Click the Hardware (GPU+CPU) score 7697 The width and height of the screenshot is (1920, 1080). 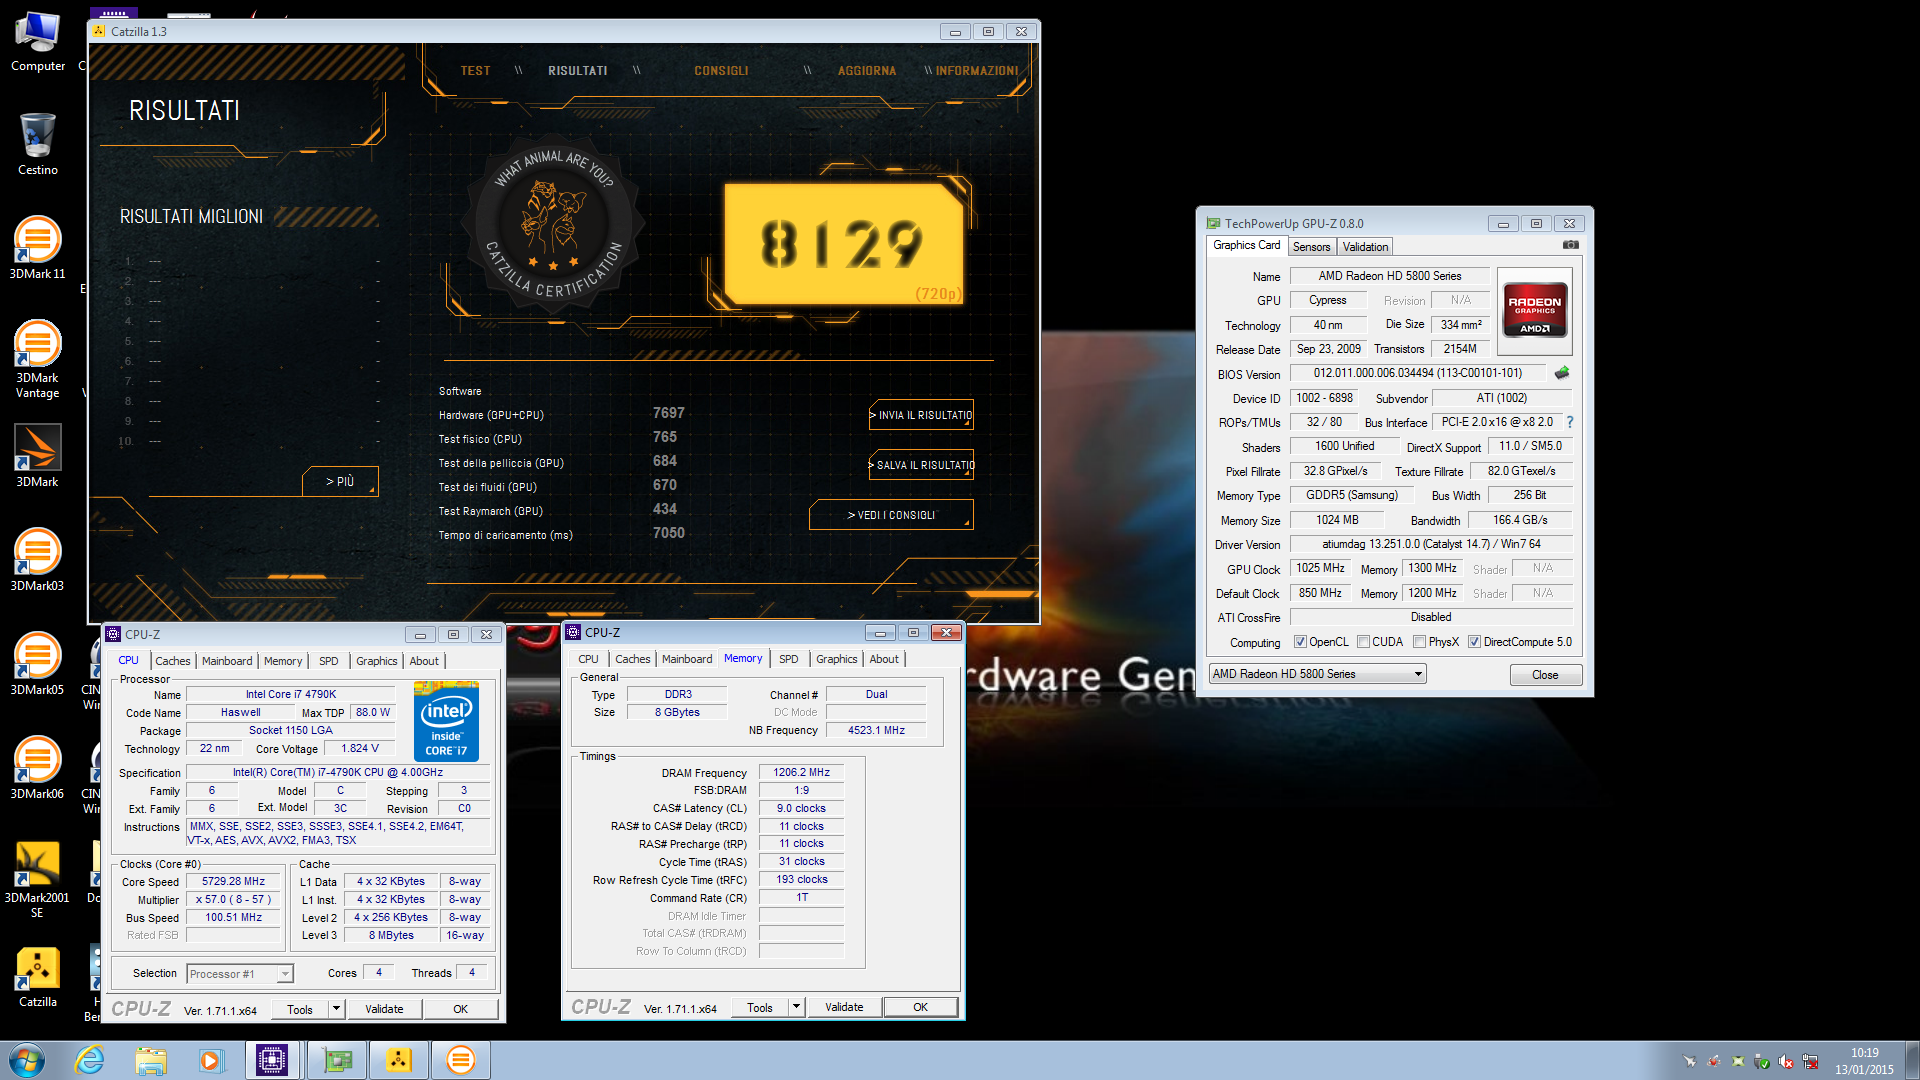click(x=668, y=413)
